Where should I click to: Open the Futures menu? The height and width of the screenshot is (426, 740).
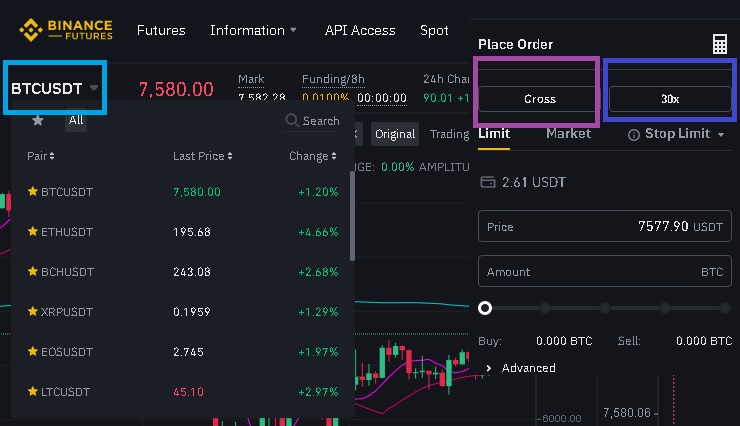(x=161, y=30)
